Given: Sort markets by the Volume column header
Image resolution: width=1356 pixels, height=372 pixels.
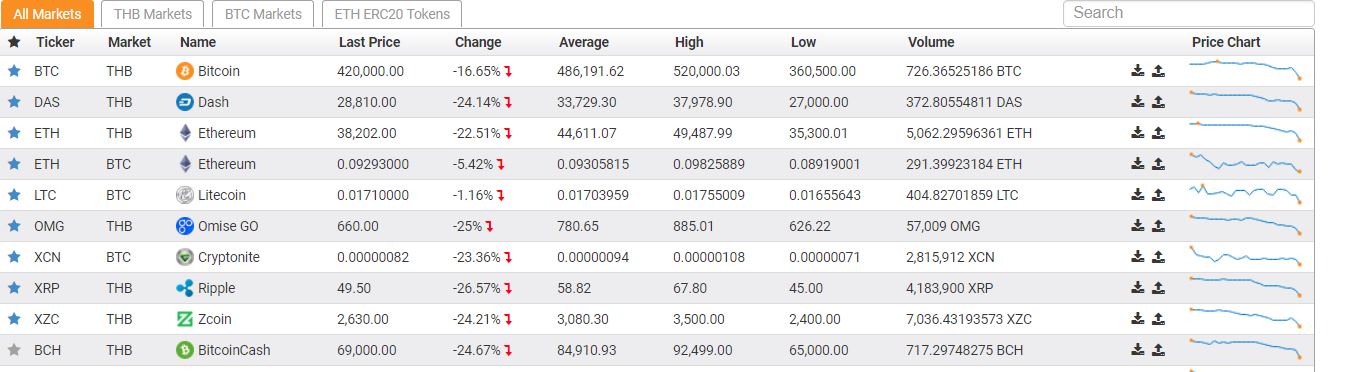Looking at the screenshot, I should pos(931,42).
